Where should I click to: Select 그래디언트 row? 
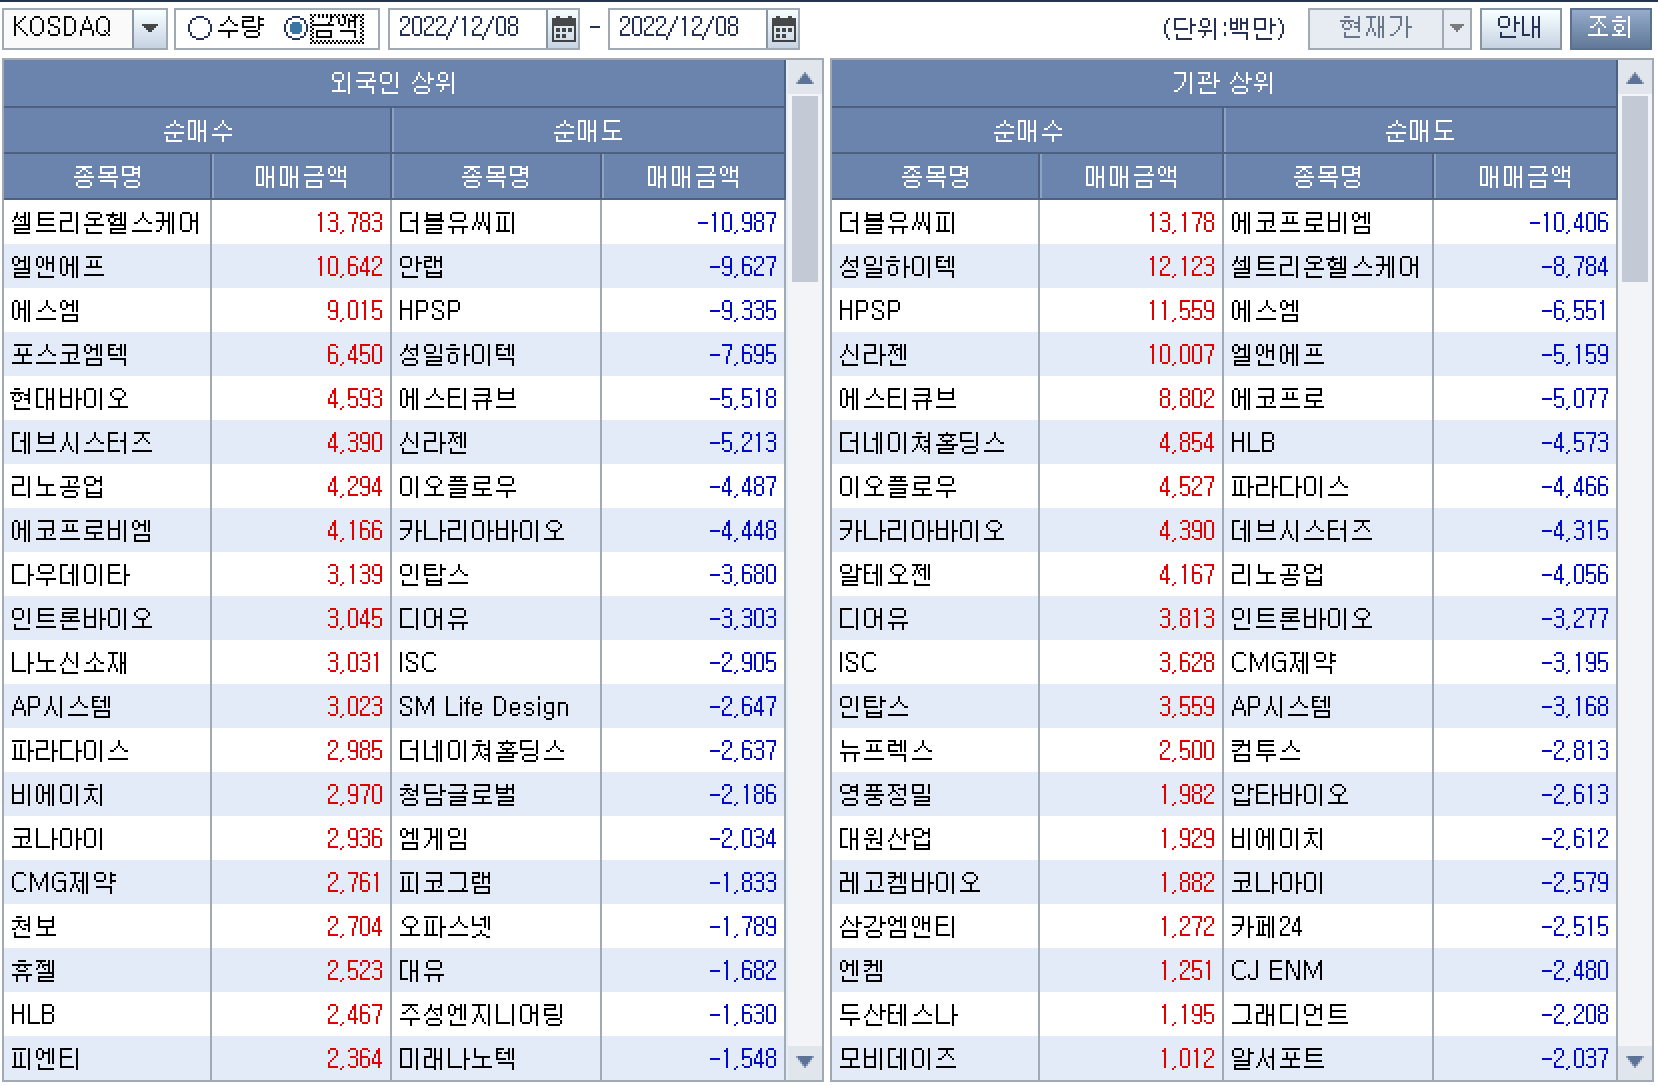[x=1328, y=1015]
